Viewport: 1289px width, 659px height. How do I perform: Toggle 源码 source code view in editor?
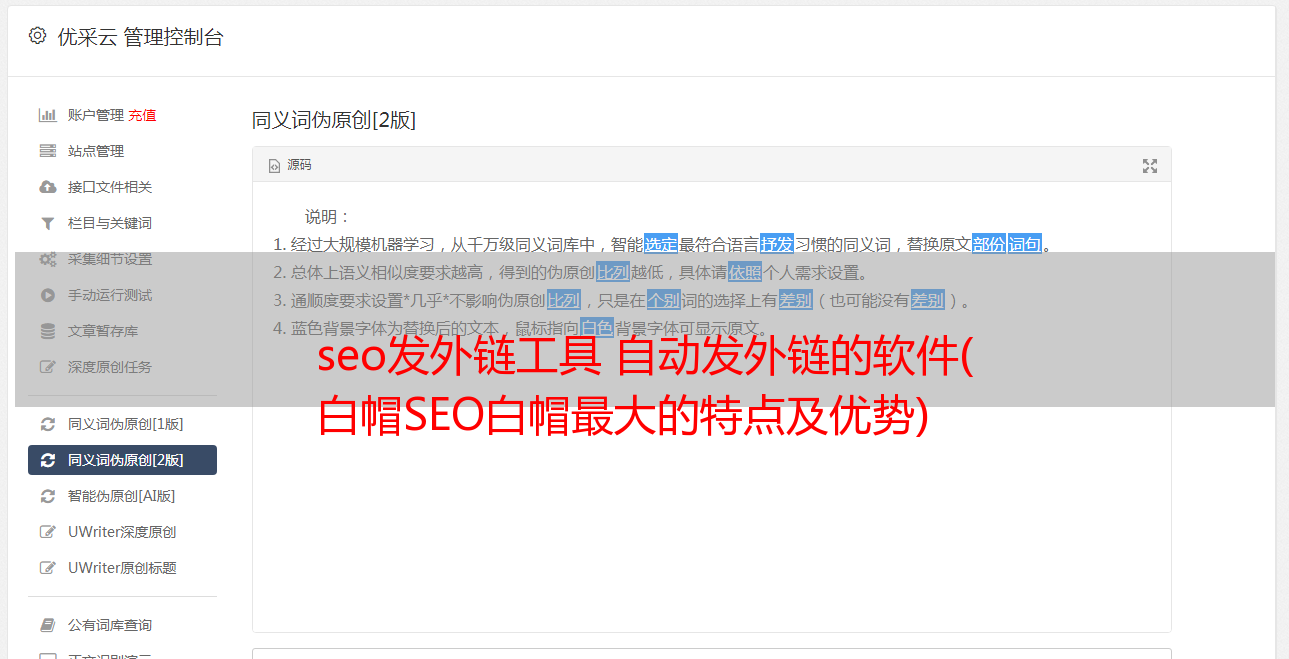click(290, 165)
